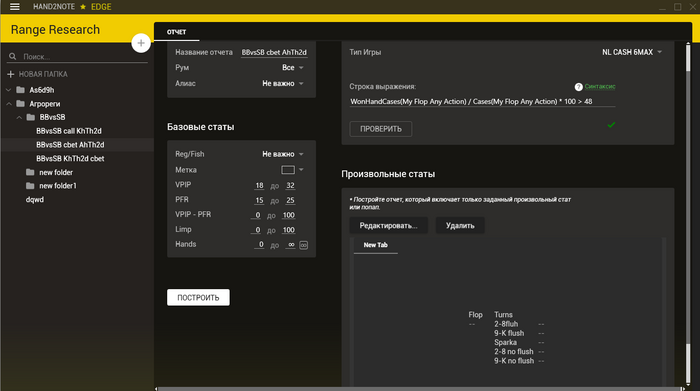The width and height of the screenshot is (700, 391).
Task: Collapse the Агрореги folder
Action: tap(8, 104)
